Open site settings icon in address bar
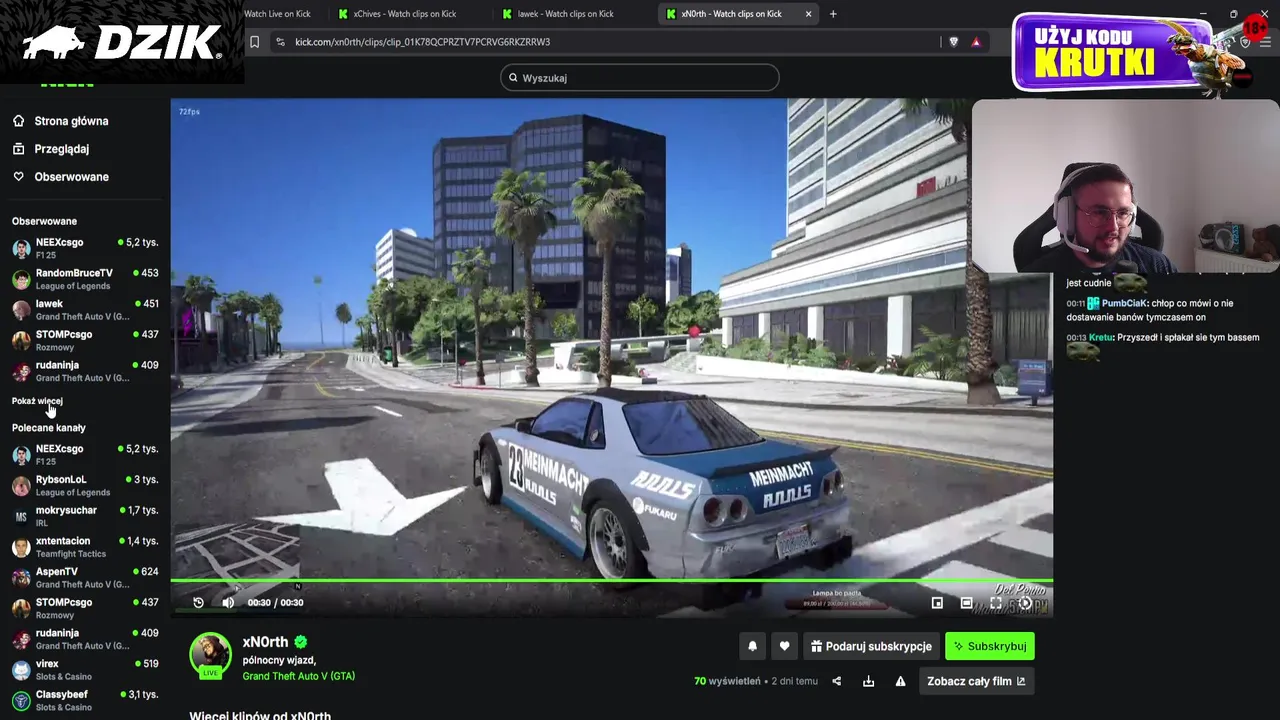The height and width of the screenshot is (720, 1280). coord(280,42)
